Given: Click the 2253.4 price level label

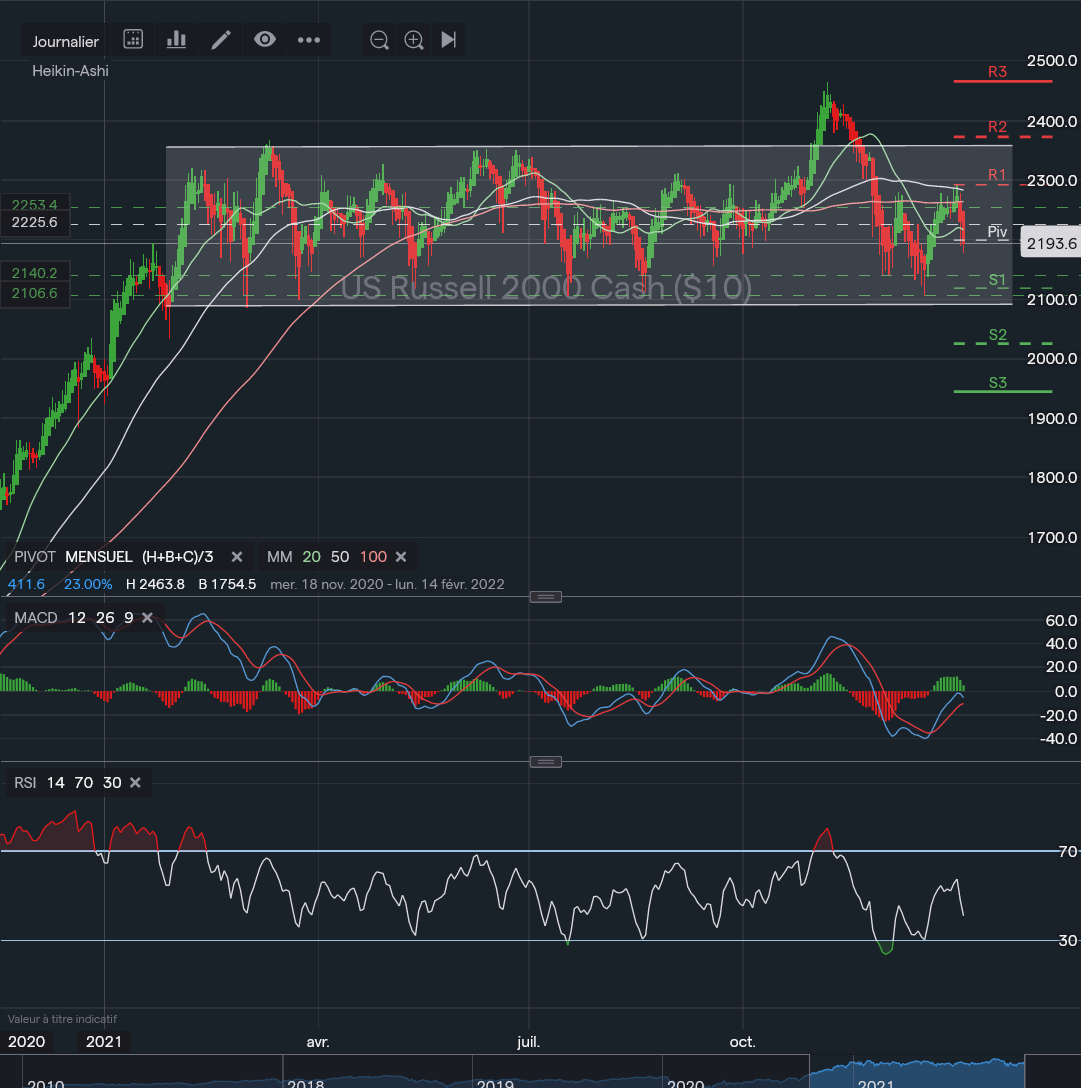Looking at the screenshot, I should 35,205.
